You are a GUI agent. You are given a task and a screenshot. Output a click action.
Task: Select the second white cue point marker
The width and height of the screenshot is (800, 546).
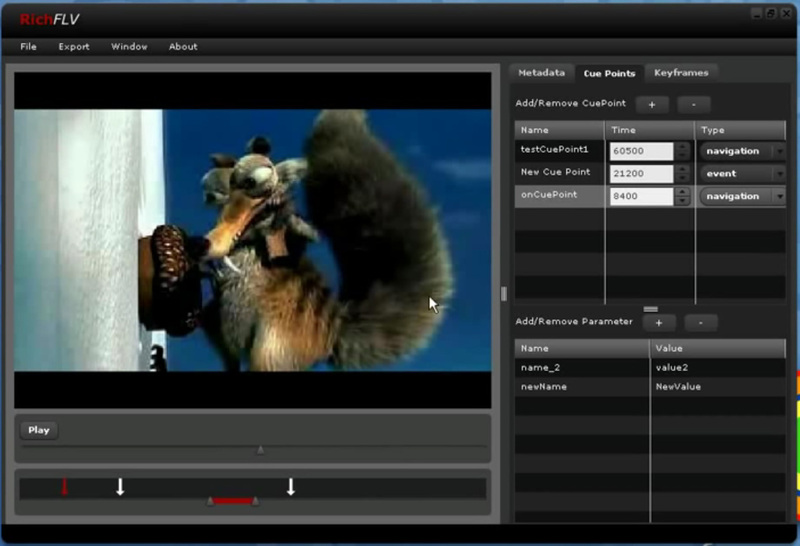290,487
